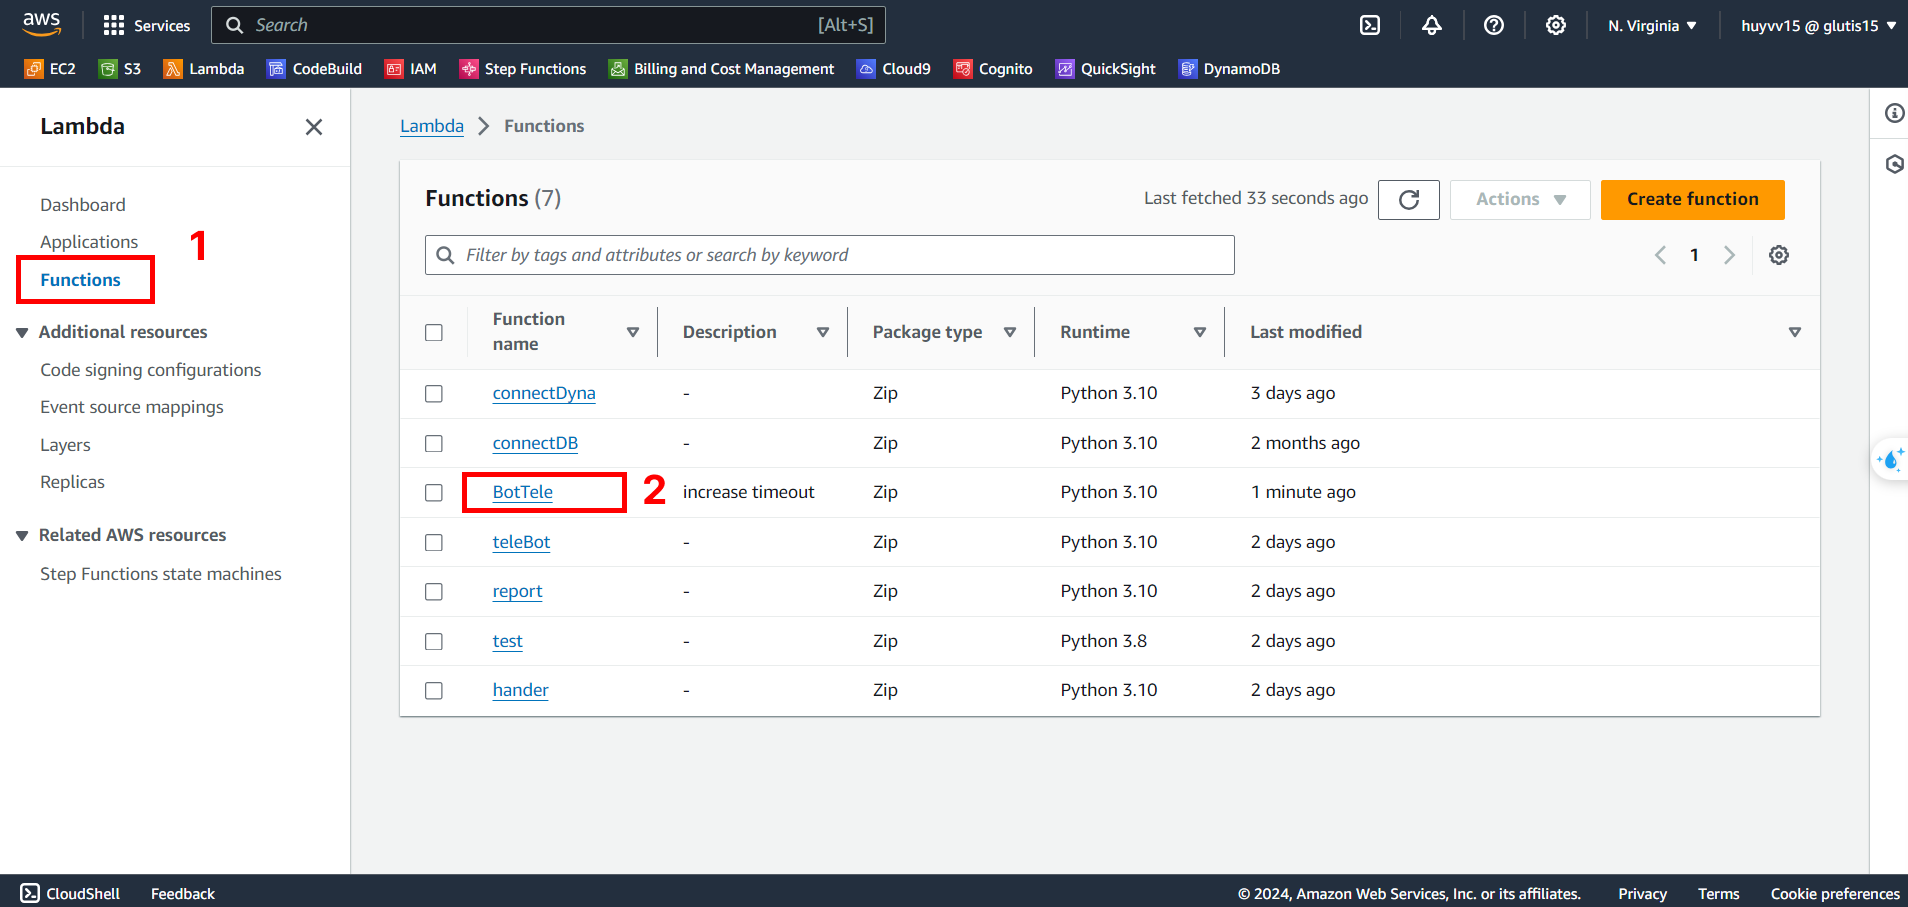Open Lambda shortcut in favorites bar

[204, 69]
